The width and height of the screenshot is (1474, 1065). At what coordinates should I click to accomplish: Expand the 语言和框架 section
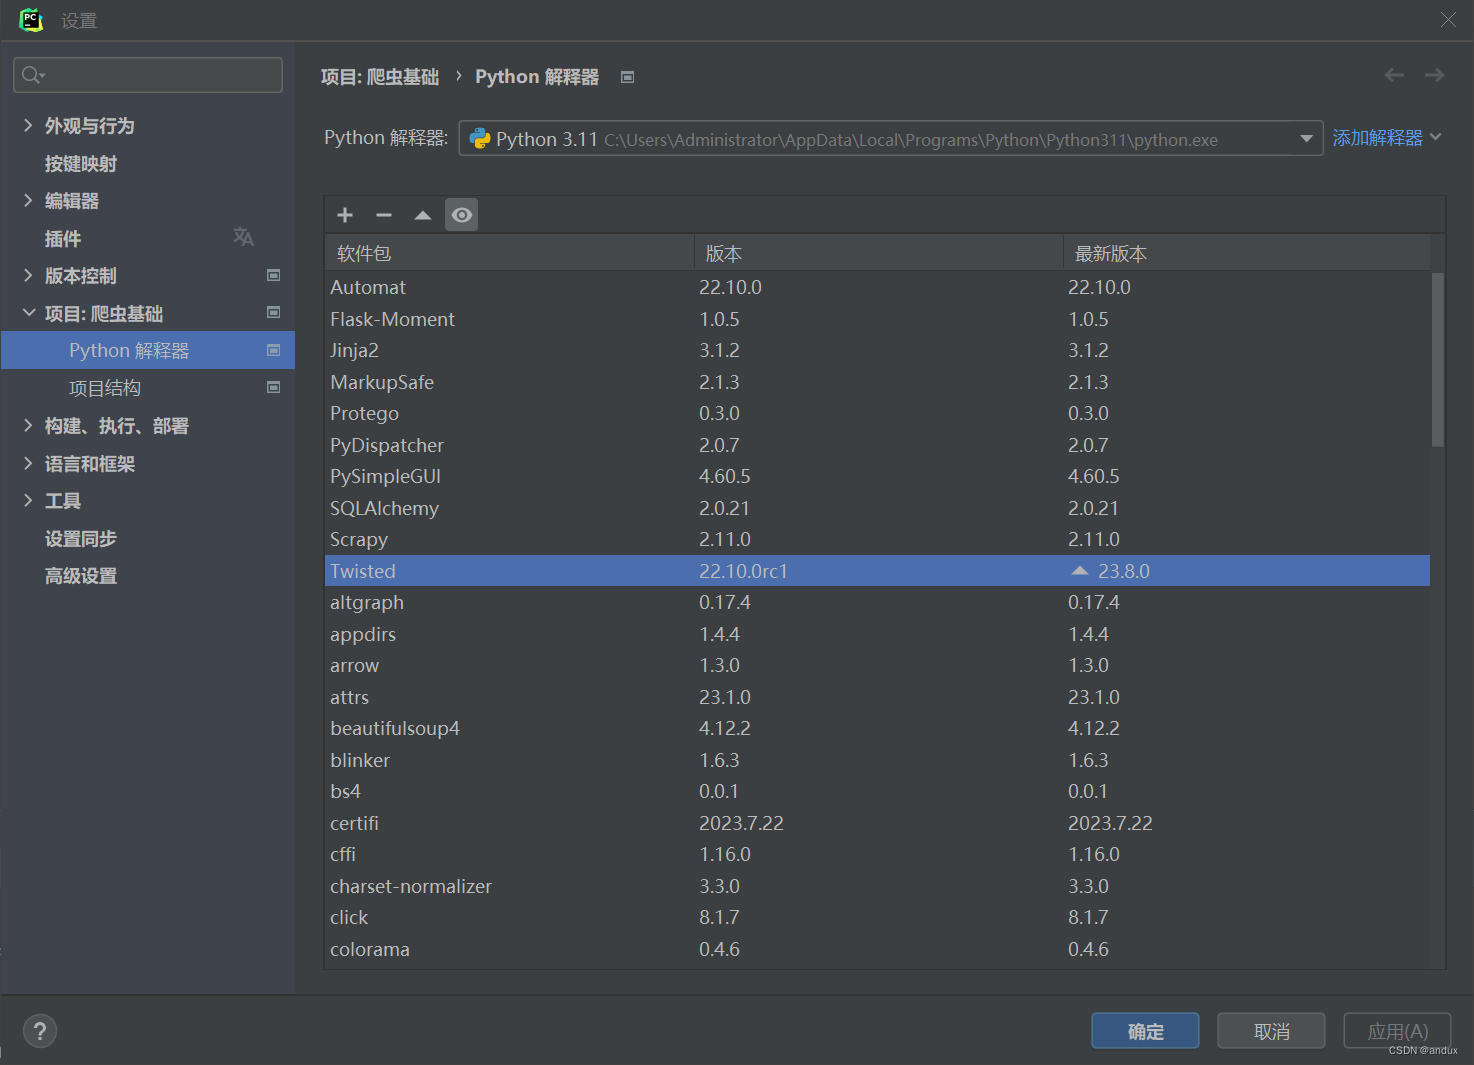tap(28, 463)
